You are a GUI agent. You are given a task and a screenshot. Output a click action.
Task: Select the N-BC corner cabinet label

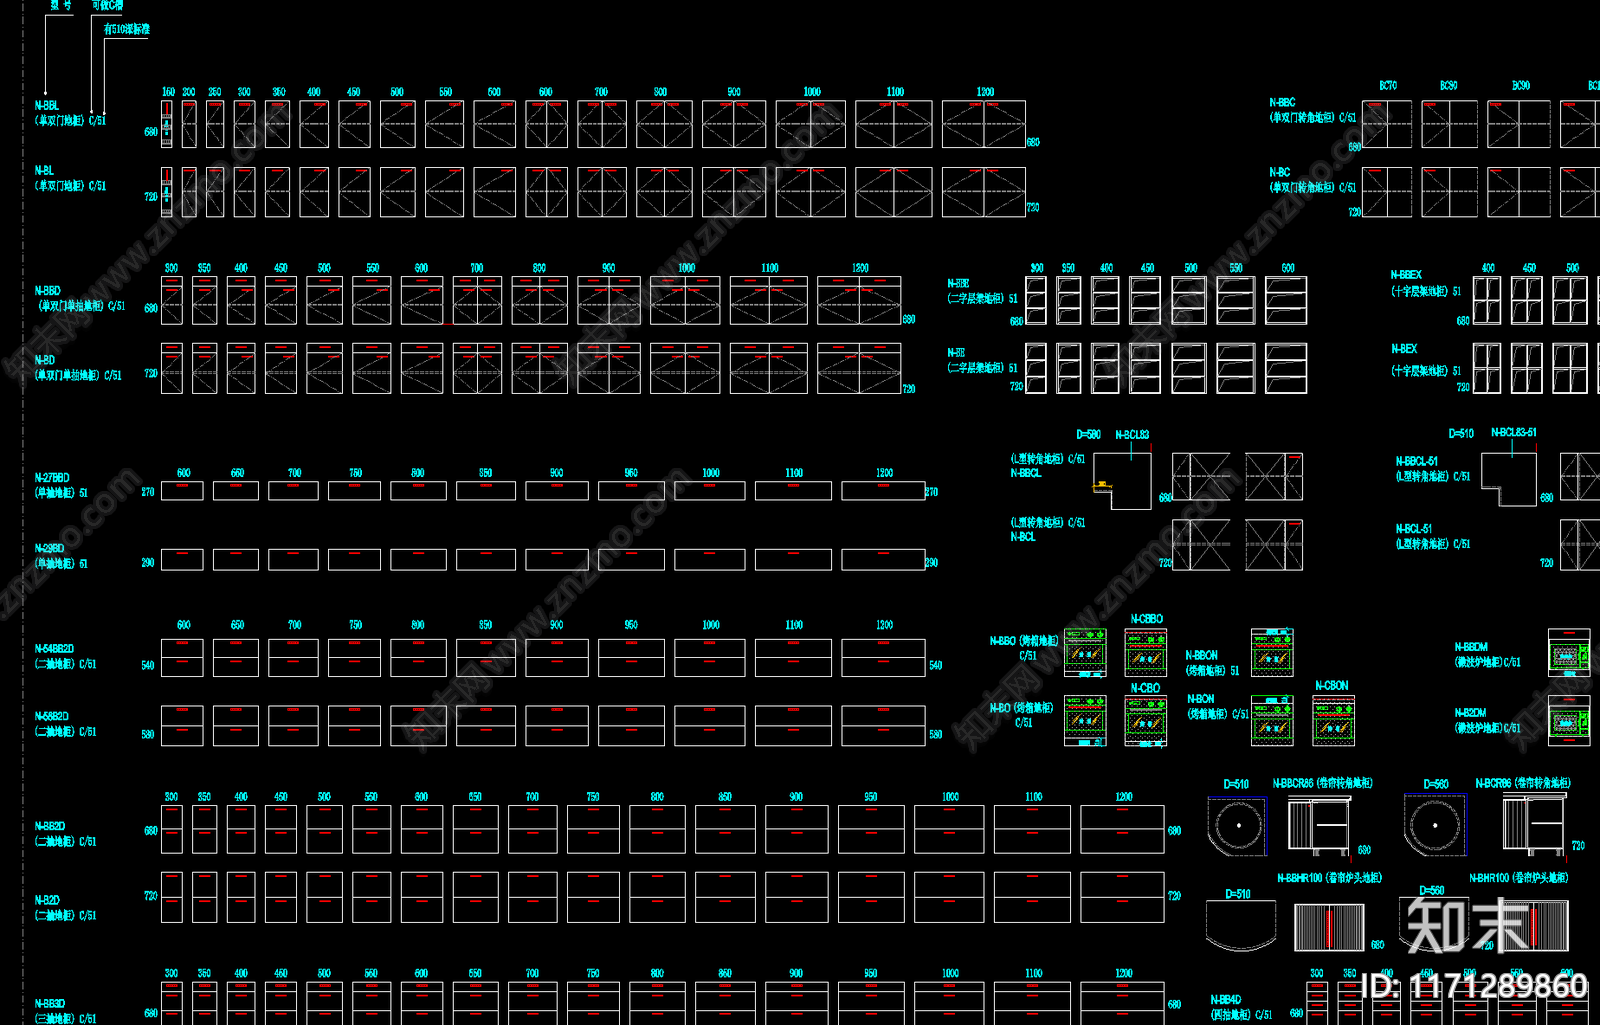[x=1279, y=173]
